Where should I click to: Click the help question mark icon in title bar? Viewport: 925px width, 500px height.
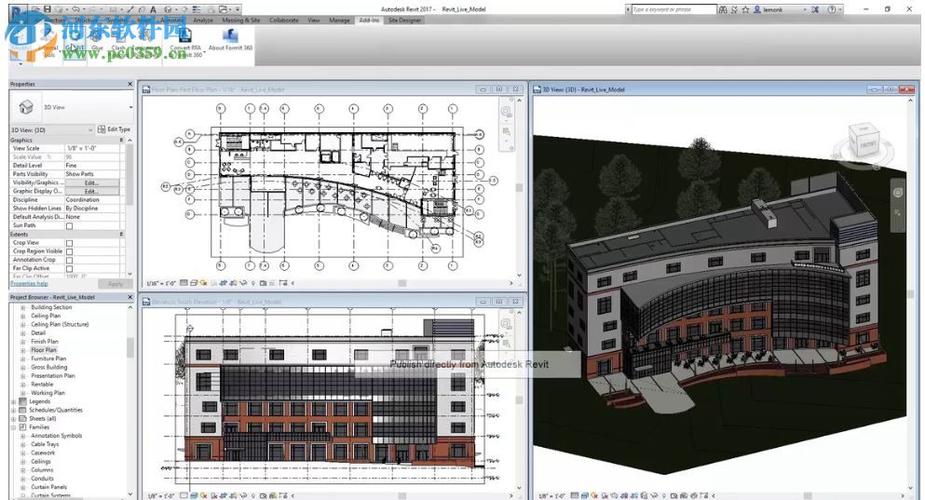point(832,10)
